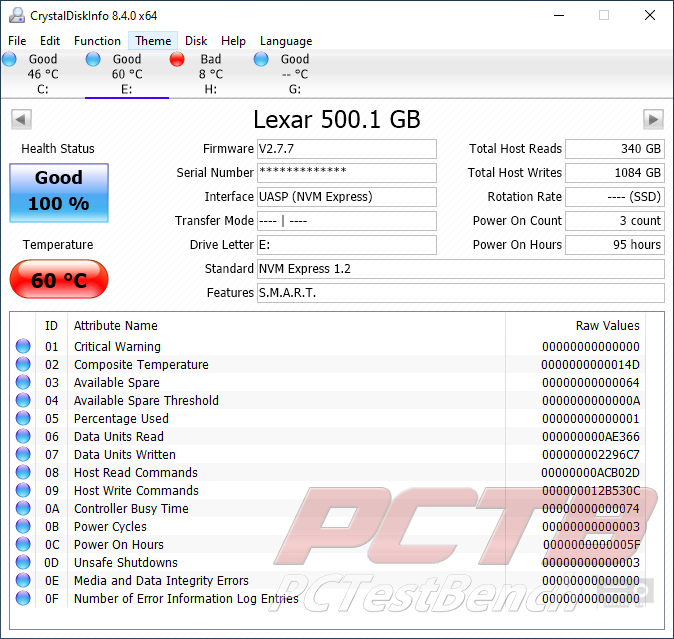Select drive E: Good 60 °C tab
This screenshot has height=639, width=674.
[127, 74]
